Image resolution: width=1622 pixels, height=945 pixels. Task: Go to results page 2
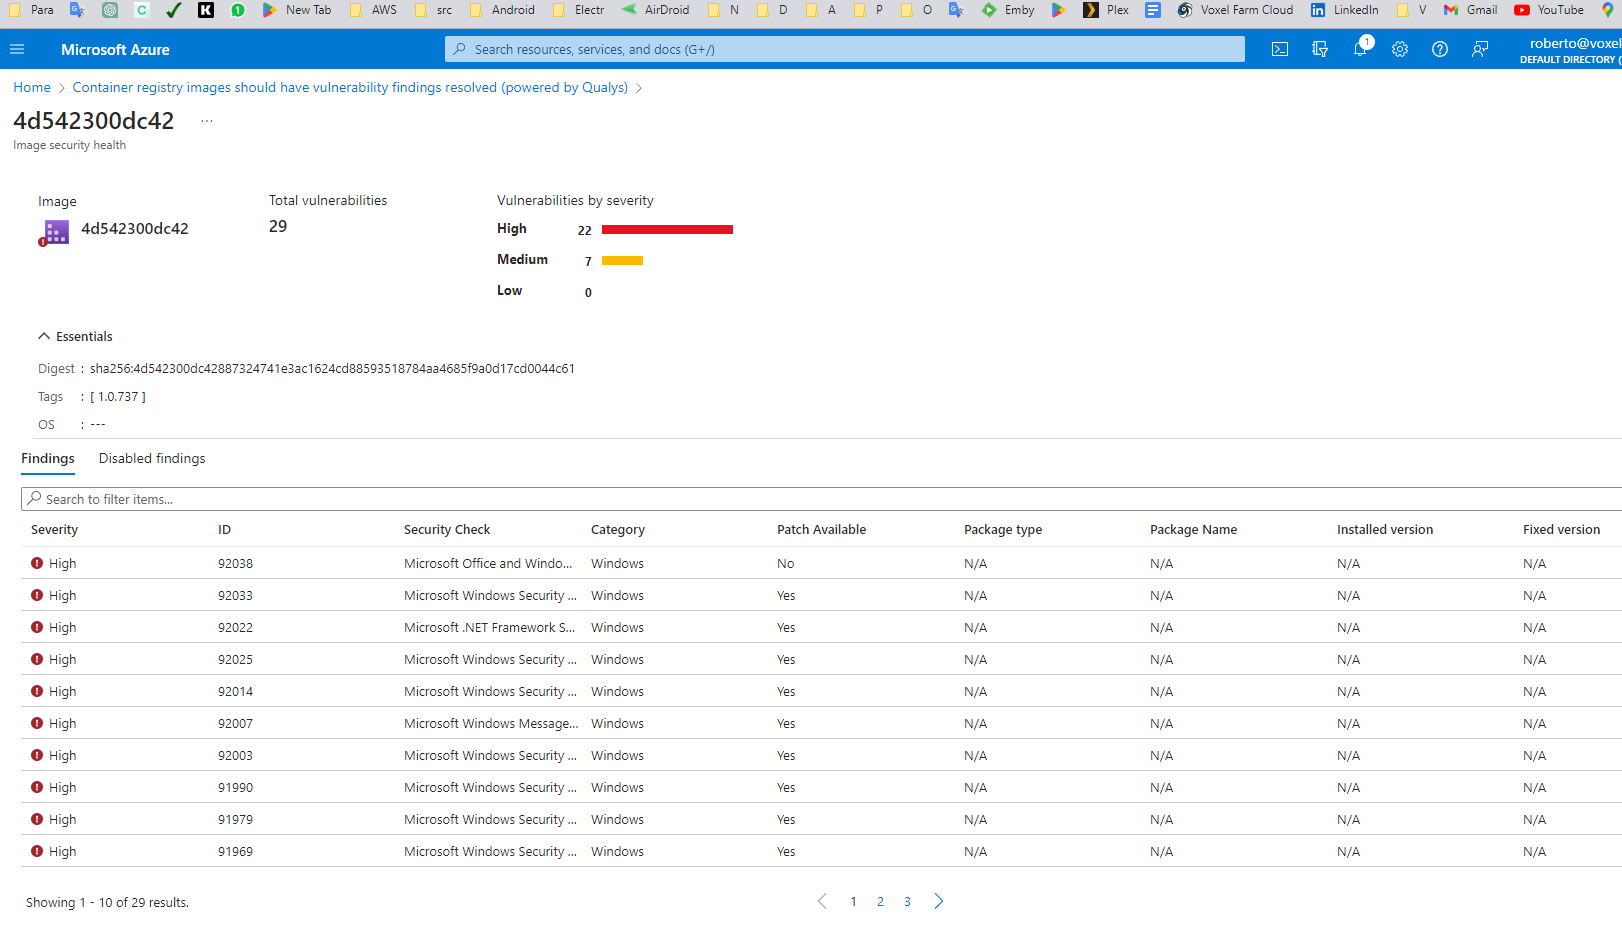(x=880, y=902)
